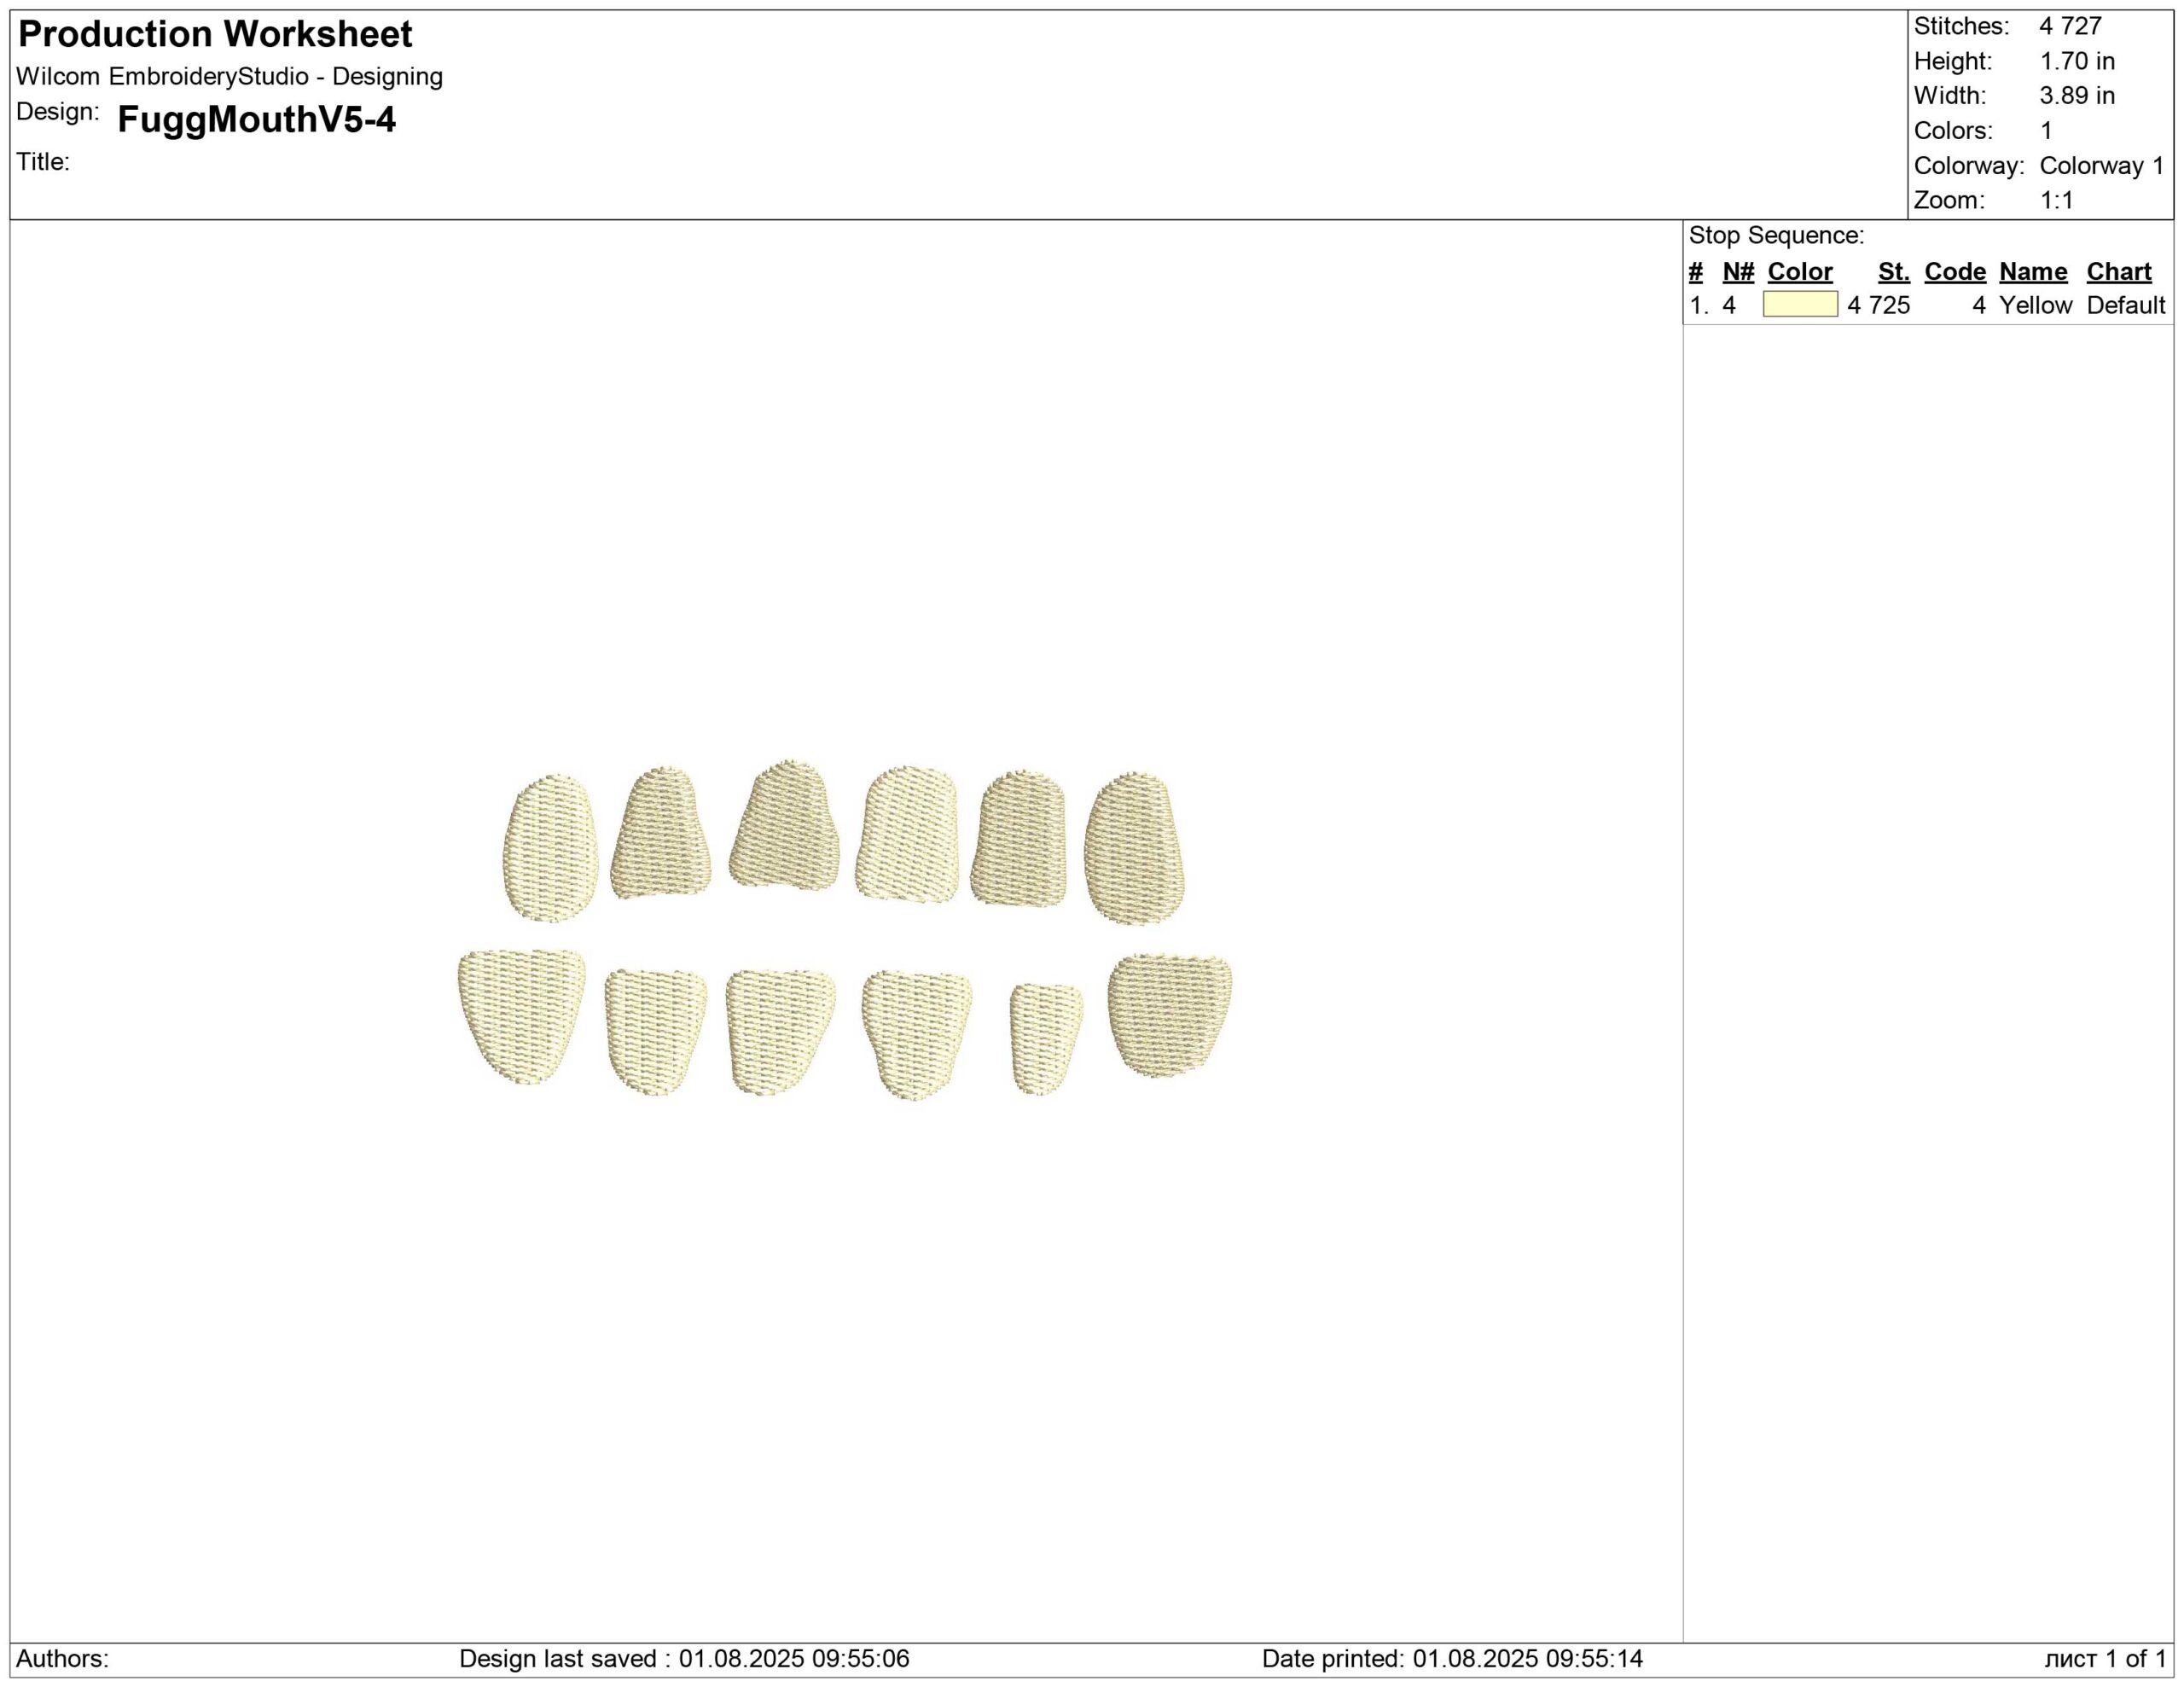
Task: Select the smallest bottom row tooth
Action: click(x=1044, y=1038)
